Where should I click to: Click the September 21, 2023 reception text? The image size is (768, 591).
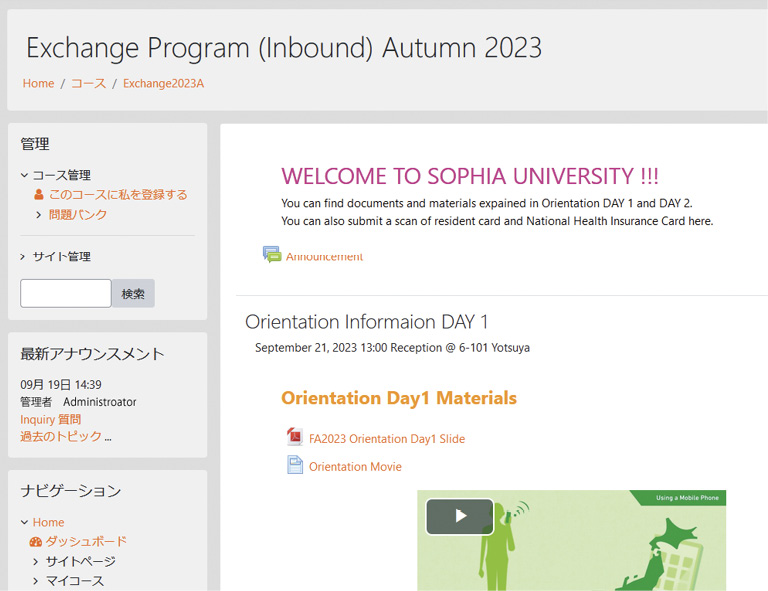pyautogui.click(x=392, y=348)
